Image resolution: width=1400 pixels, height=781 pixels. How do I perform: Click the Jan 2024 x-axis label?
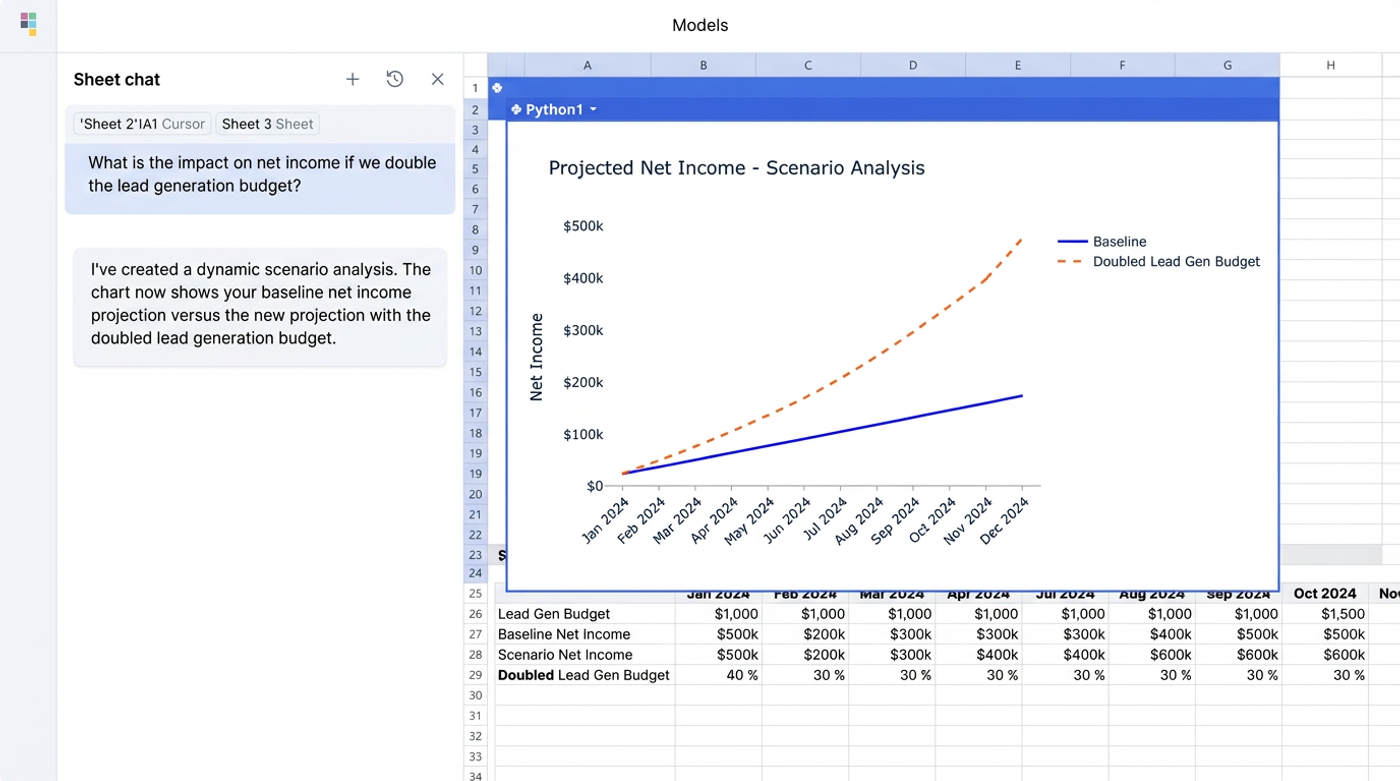pyautogui.click(x=605, y=521)
